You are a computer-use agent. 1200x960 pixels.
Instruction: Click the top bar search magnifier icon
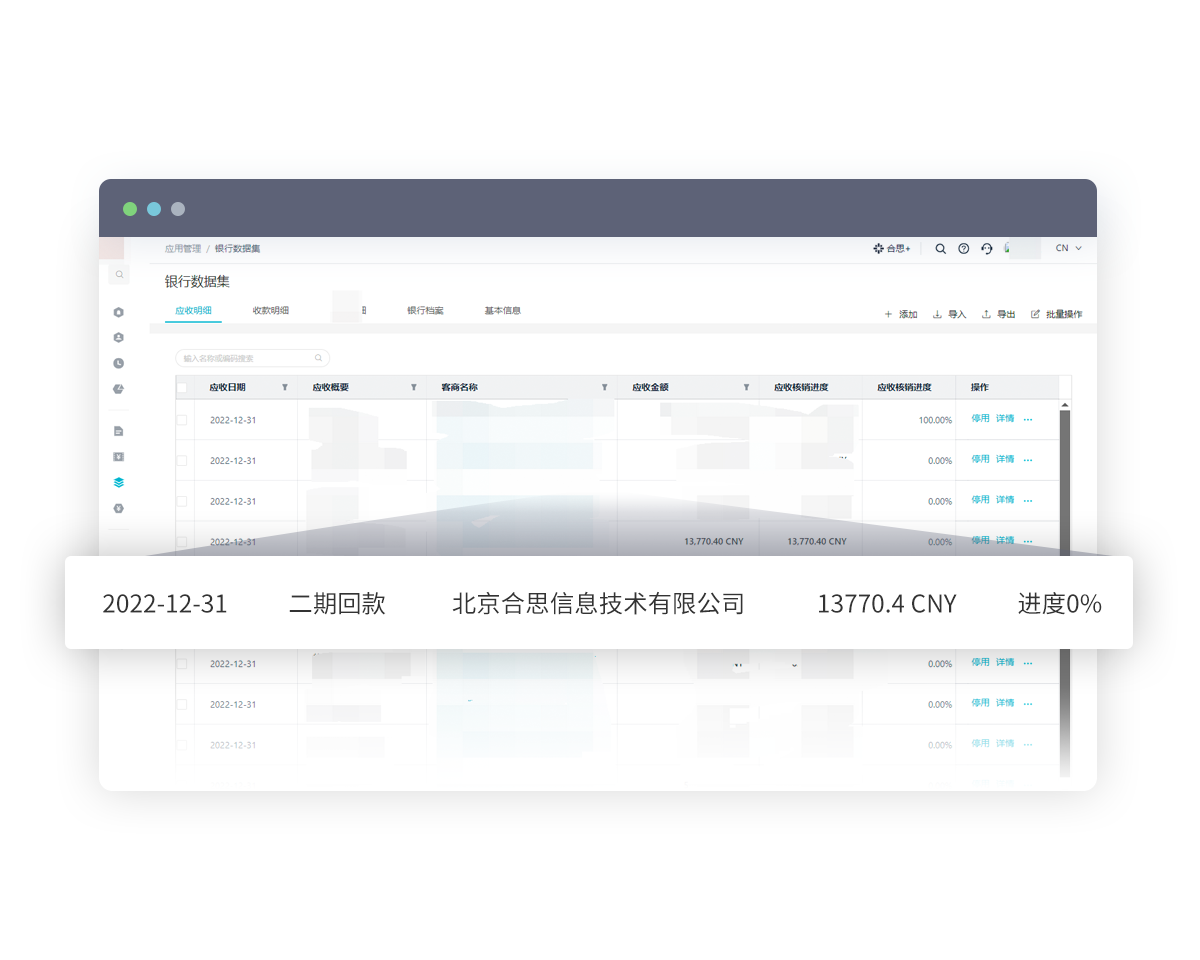940,248
